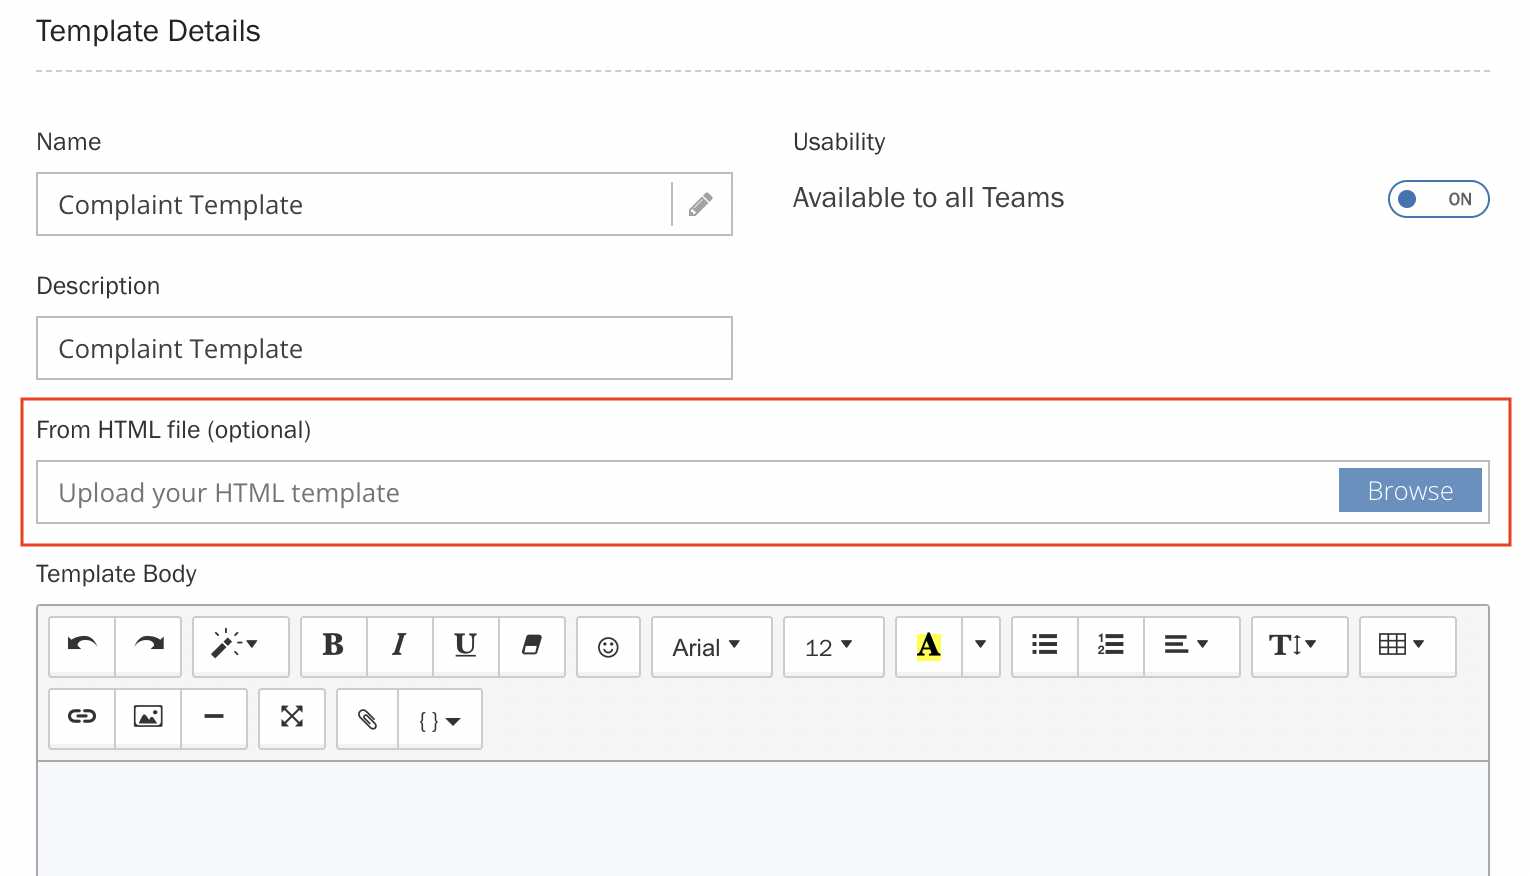Screen dimensions: 1530x876
Task: Click the undo arrow in editor toolbar
Action: coord(82,646)
